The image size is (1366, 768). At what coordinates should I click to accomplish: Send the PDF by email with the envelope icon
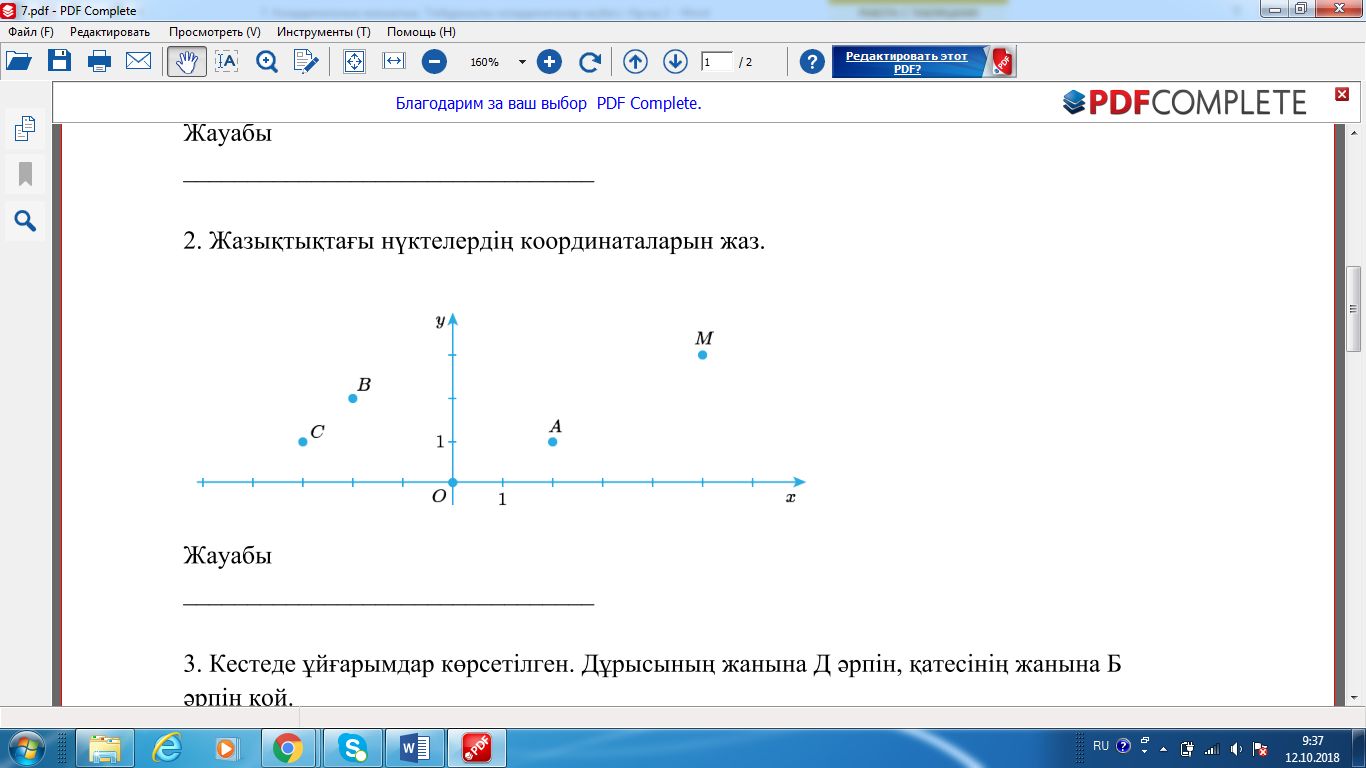click(138, 61)
